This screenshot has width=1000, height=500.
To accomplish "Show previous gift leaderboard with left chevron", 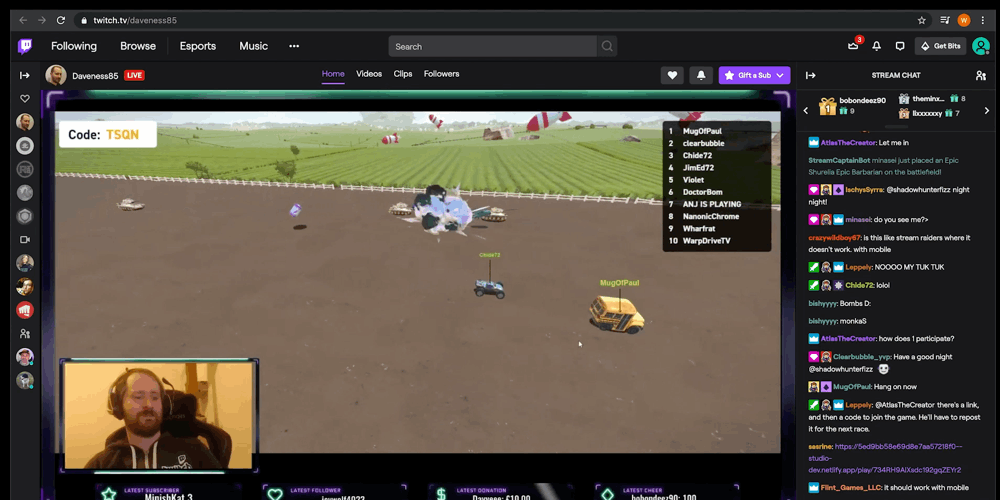I will coord(805,110).
